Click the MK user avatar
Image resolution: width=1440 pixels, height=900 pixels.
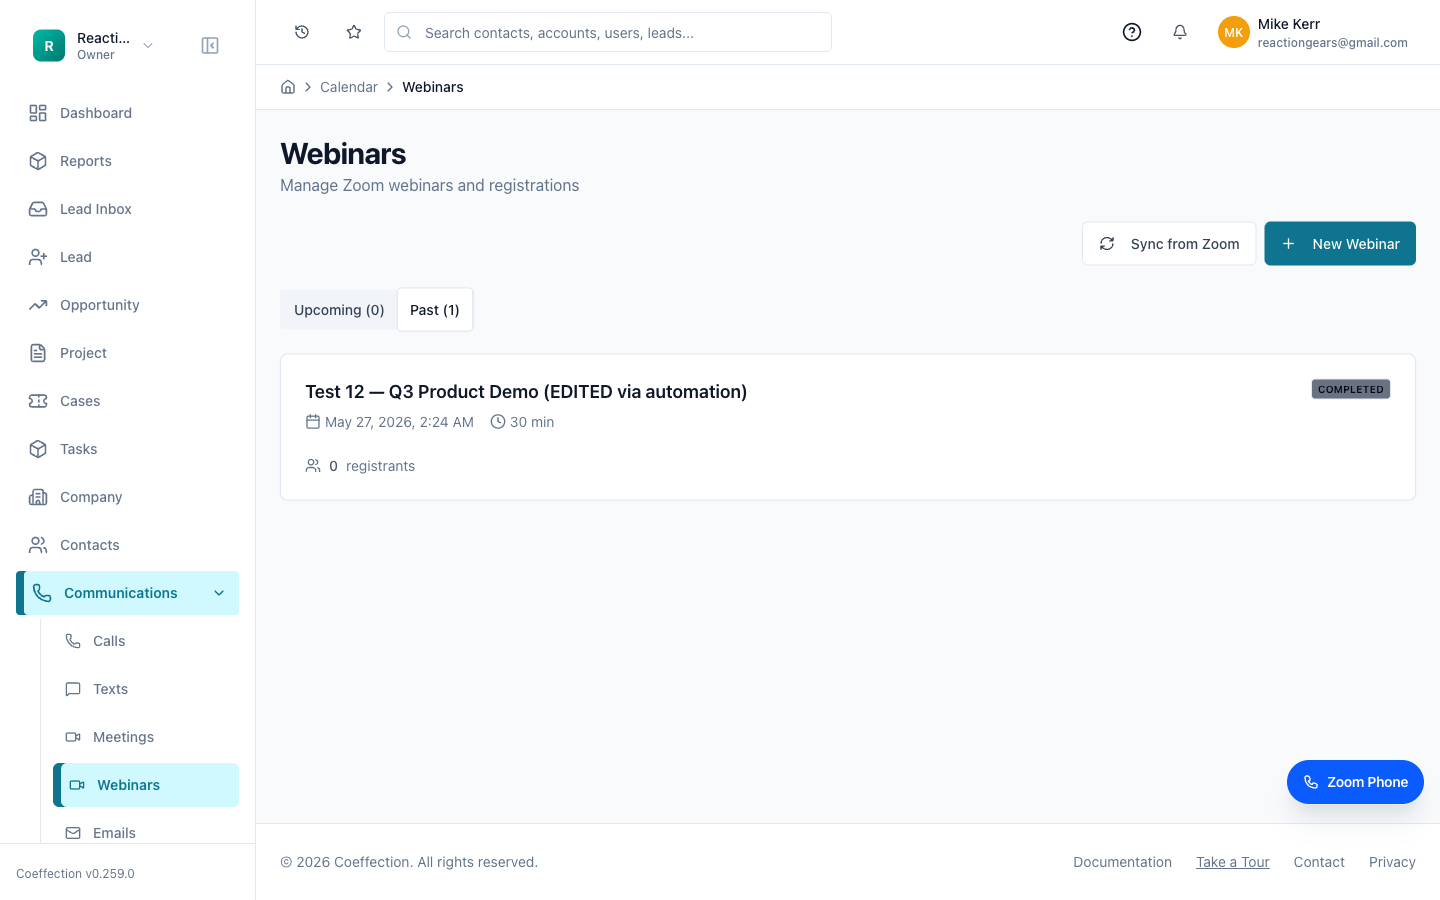click(1234, 32)
